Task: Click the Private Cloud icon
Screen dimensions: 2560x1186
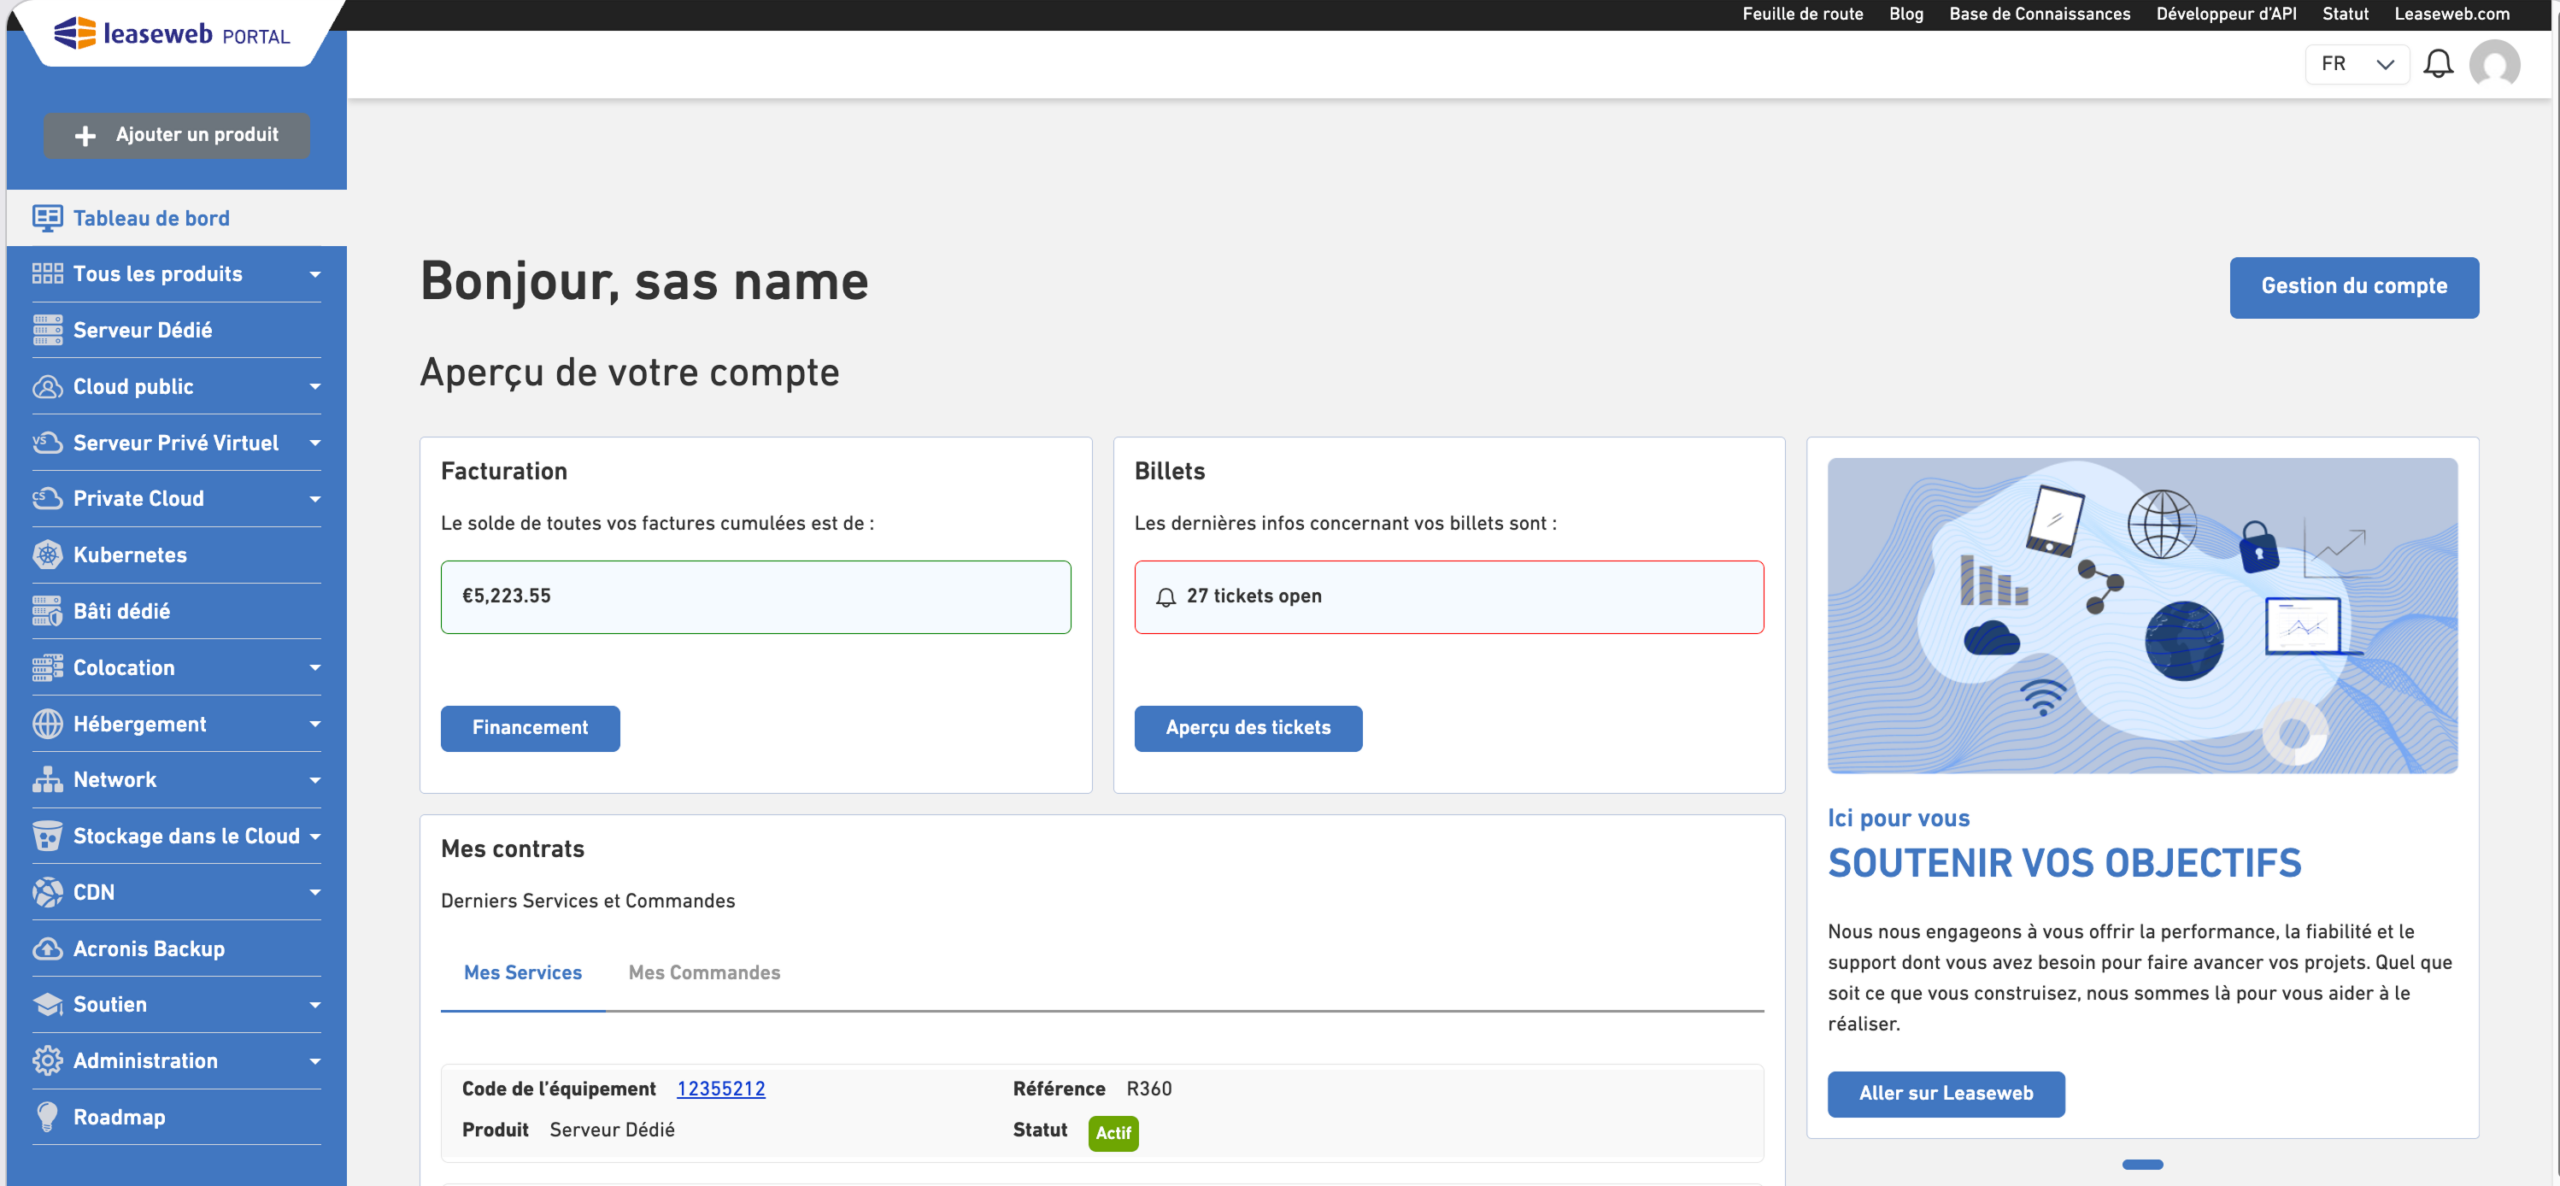Action: (47, 498)
